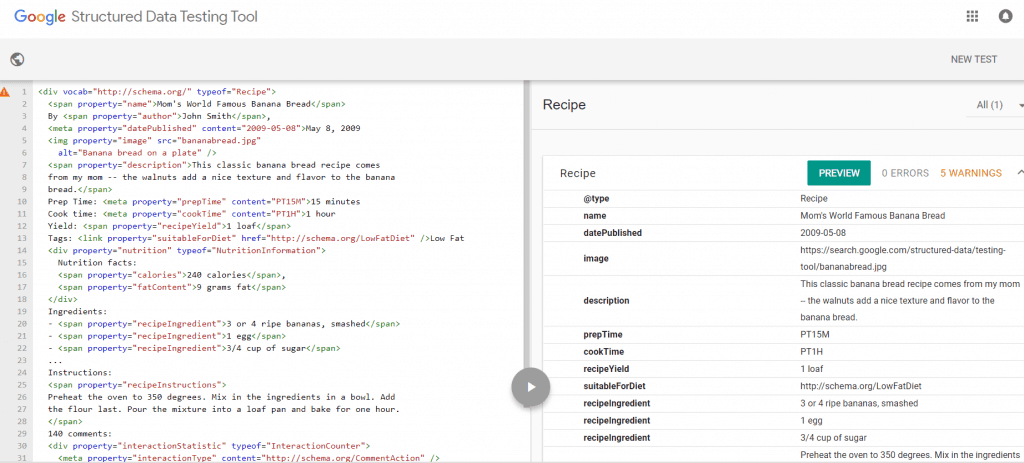This screenshot has height=463, width=1024.
Task: Run the test with the play button
Action: click(531, 387)
